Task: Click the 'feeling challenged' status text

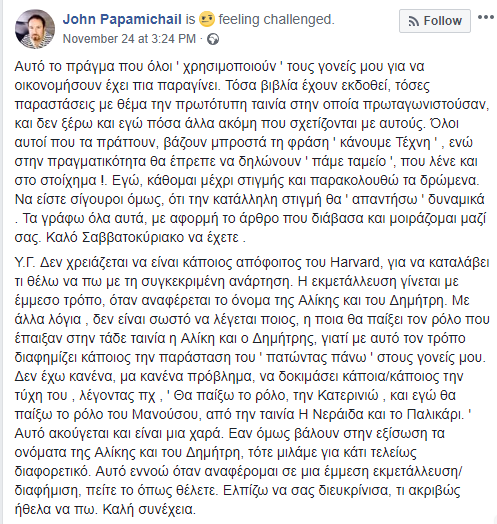Action: click(276, 19)
